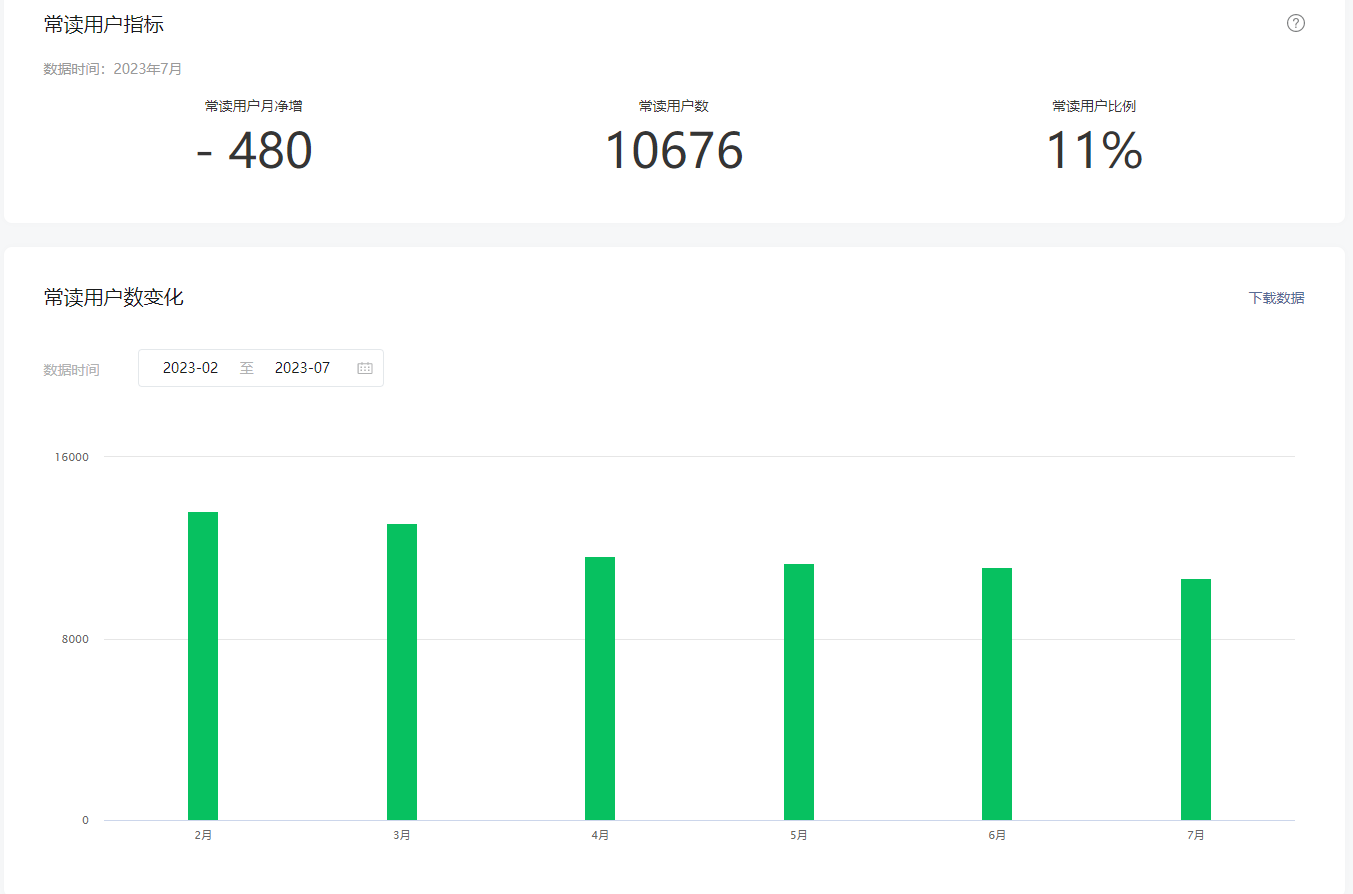1353x894 pixels.
Task: Click the 10676 常读用户数 value
Action: coord(674,151)
